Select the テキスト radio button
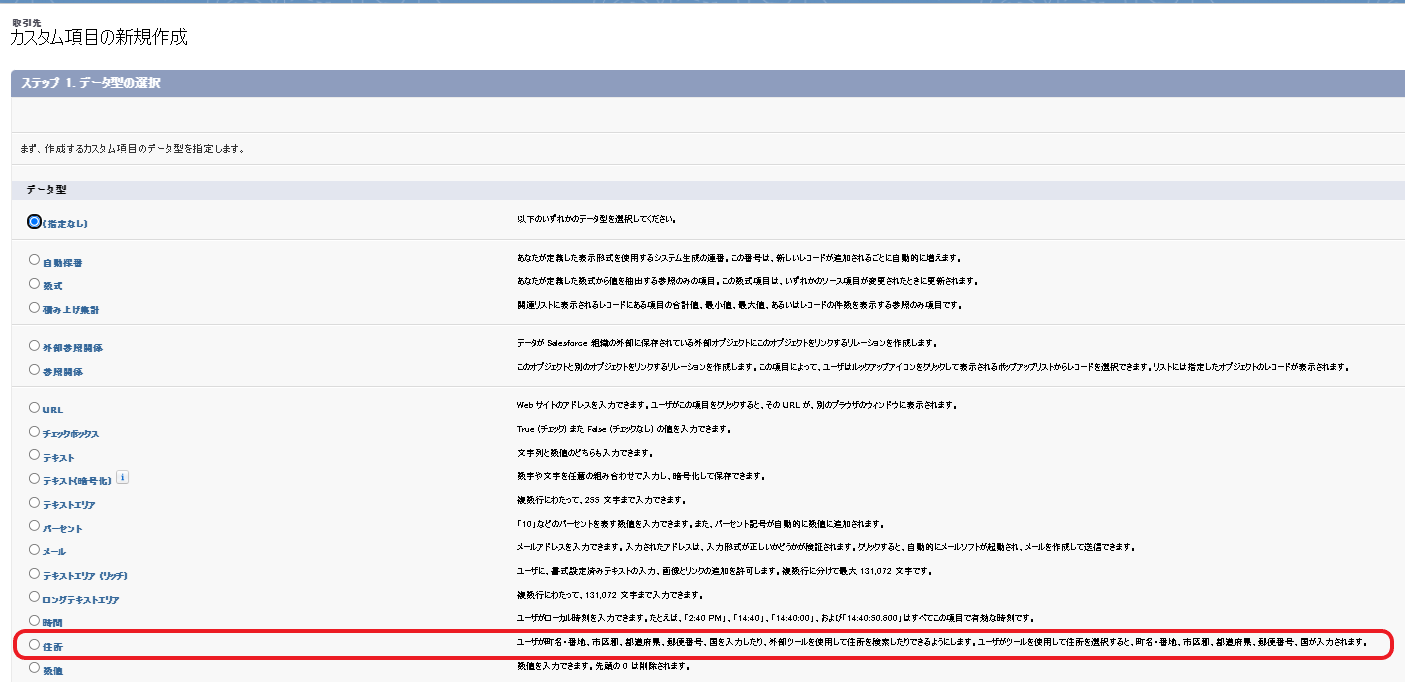Viewport: 1405px width, 682px height. [35, 455]
